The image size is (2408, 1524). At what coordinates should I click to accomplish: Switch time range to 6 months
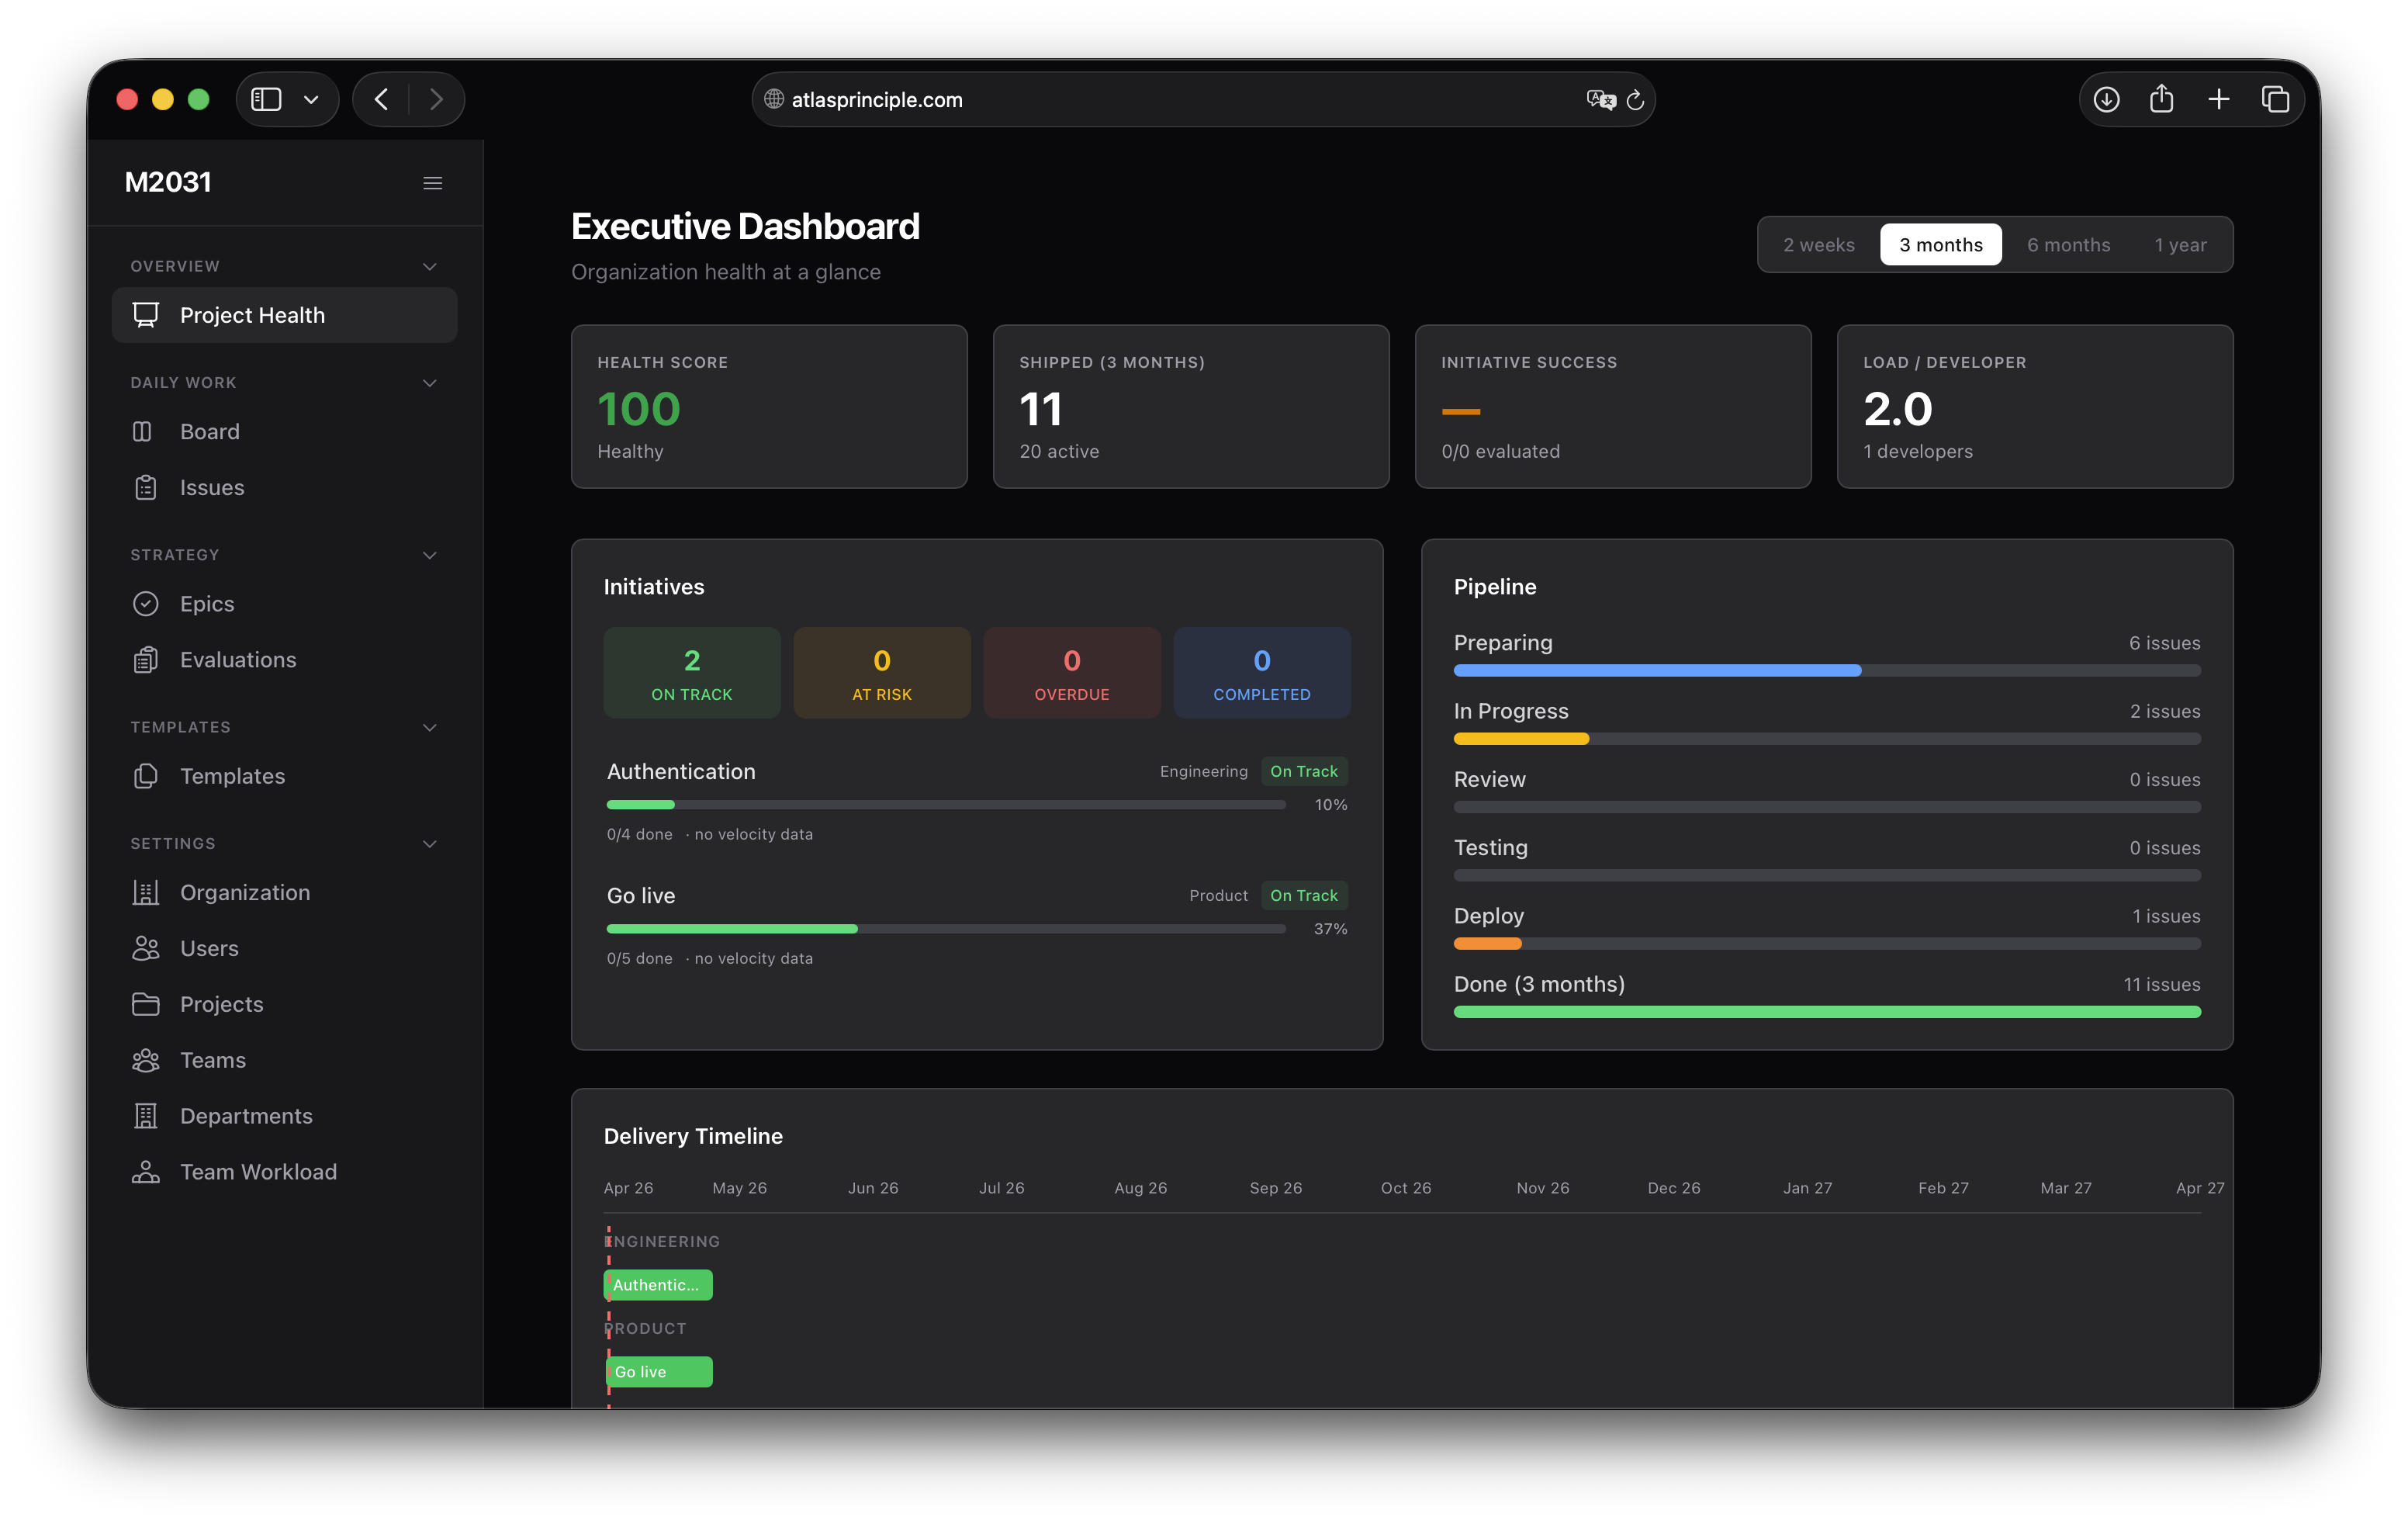coord(2068,245)
